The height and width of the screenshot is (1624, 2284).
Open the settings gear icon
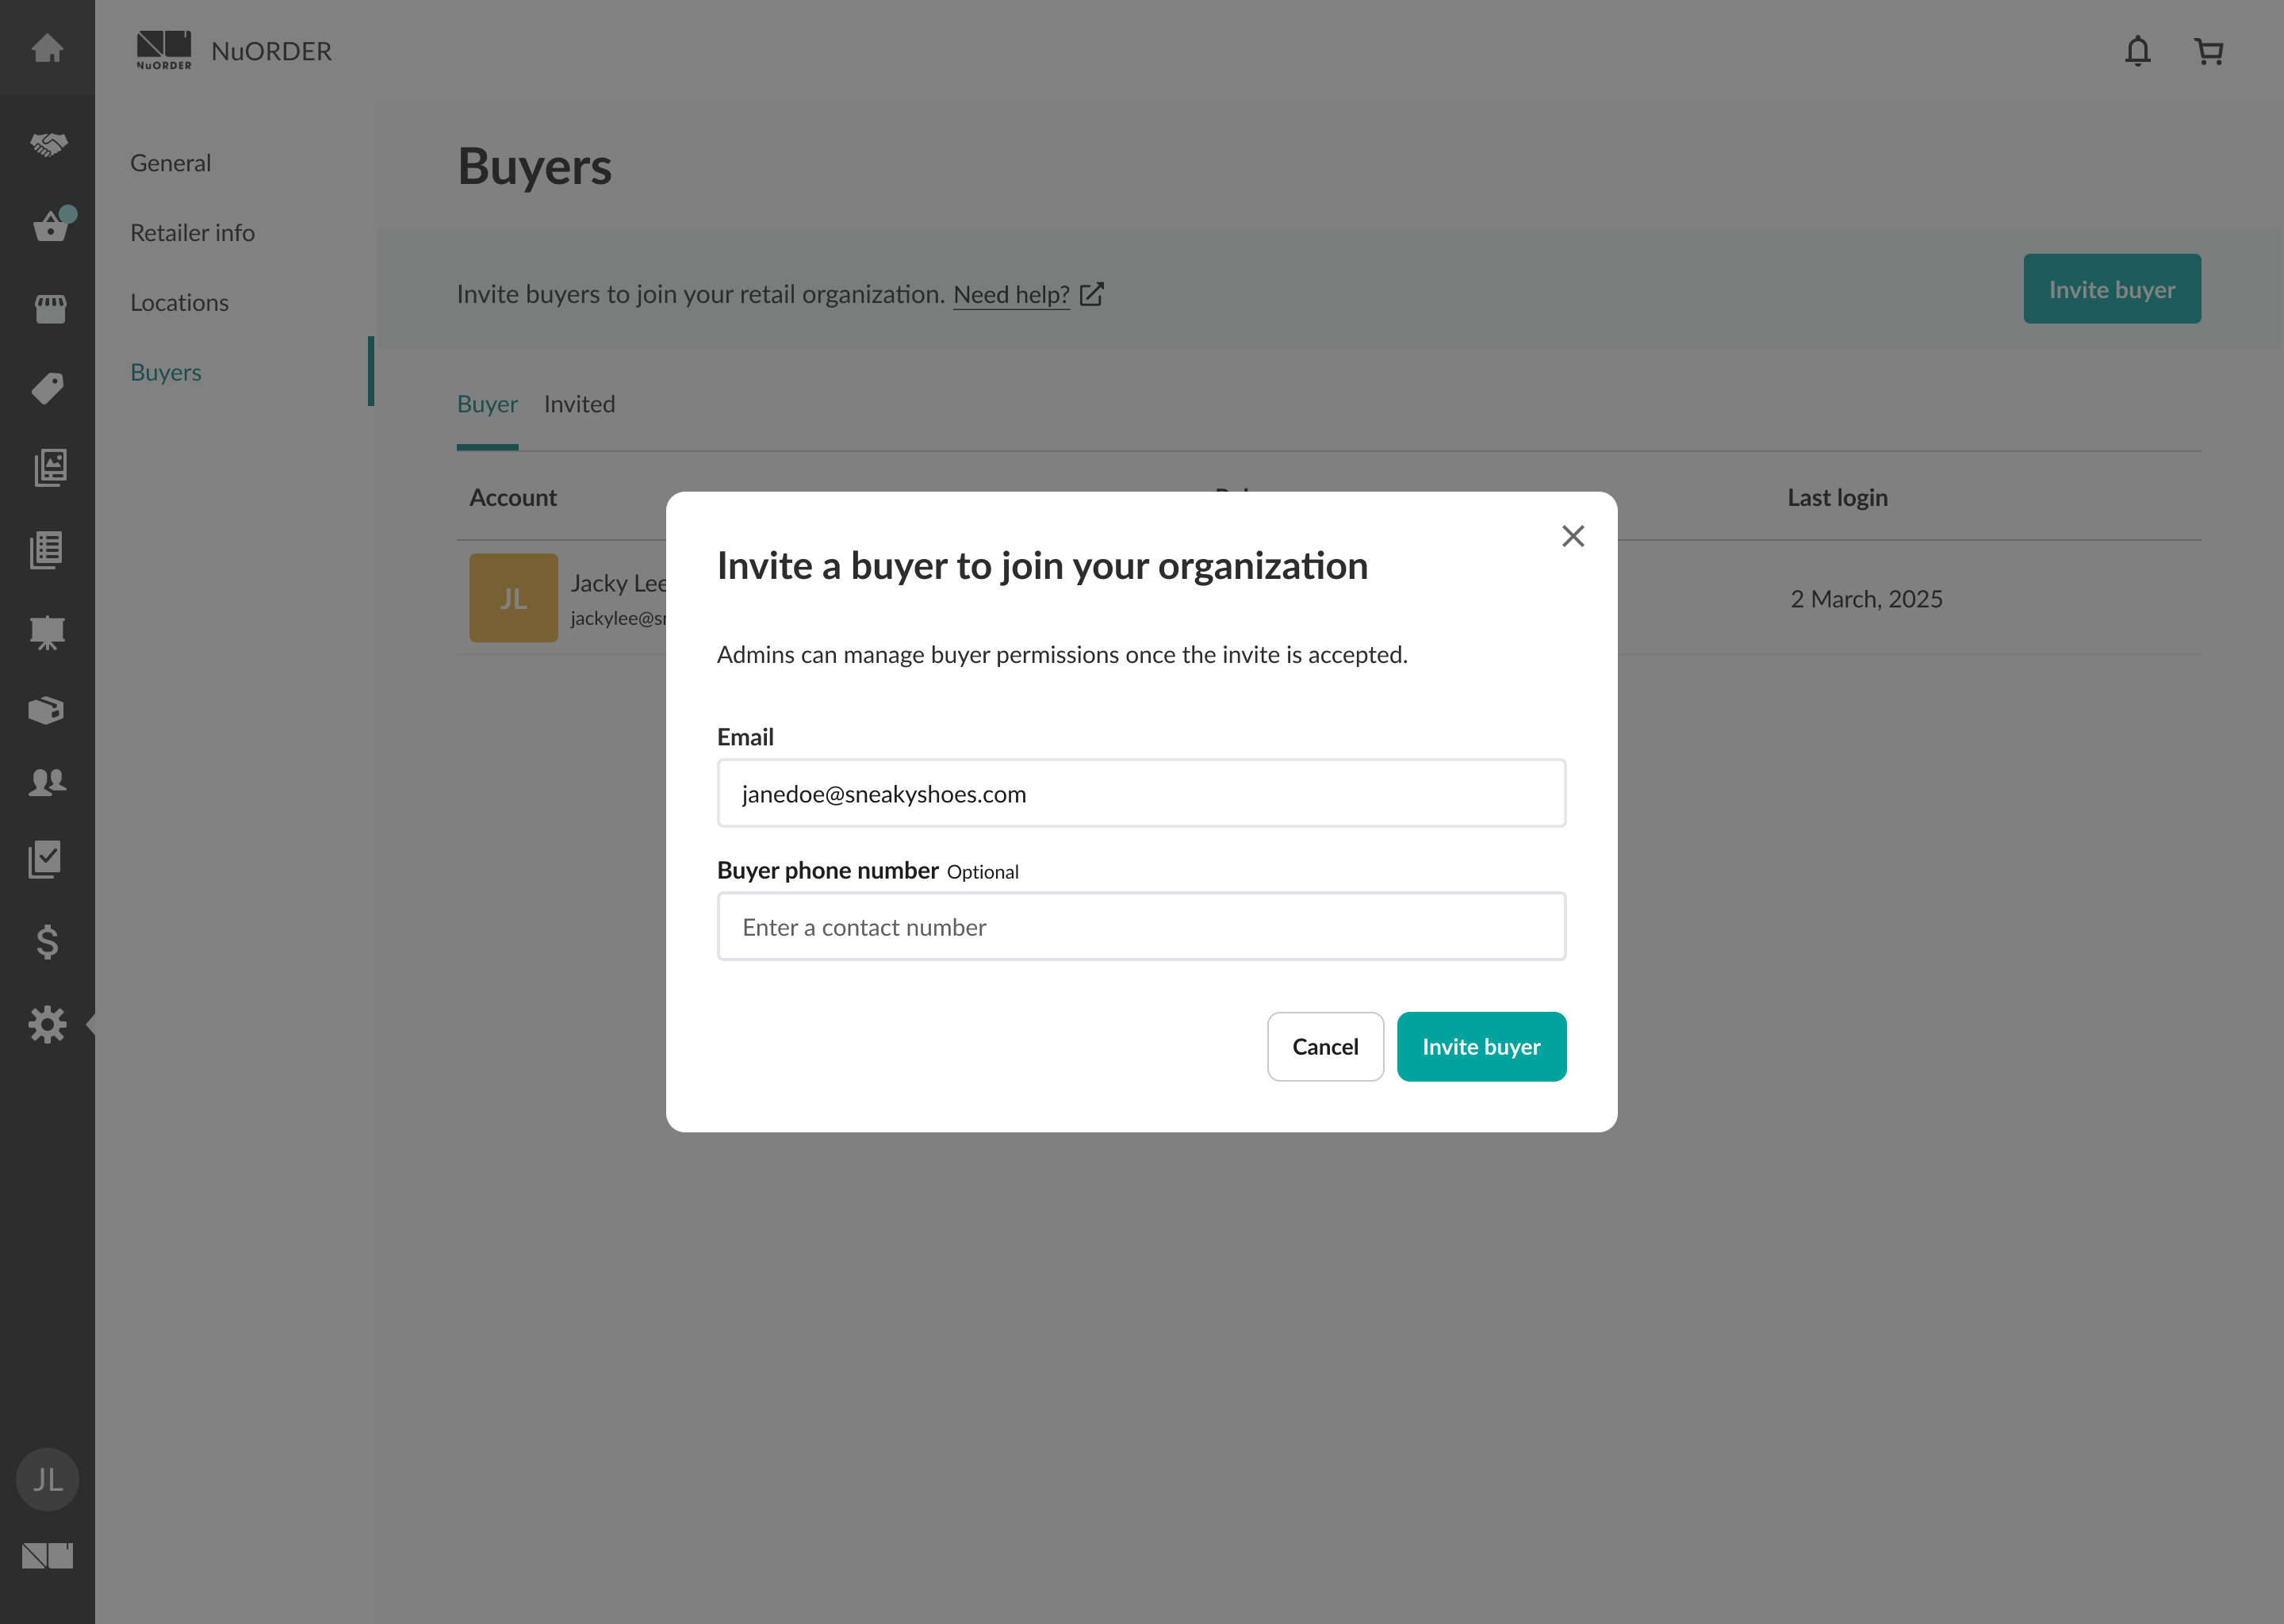47,1024
